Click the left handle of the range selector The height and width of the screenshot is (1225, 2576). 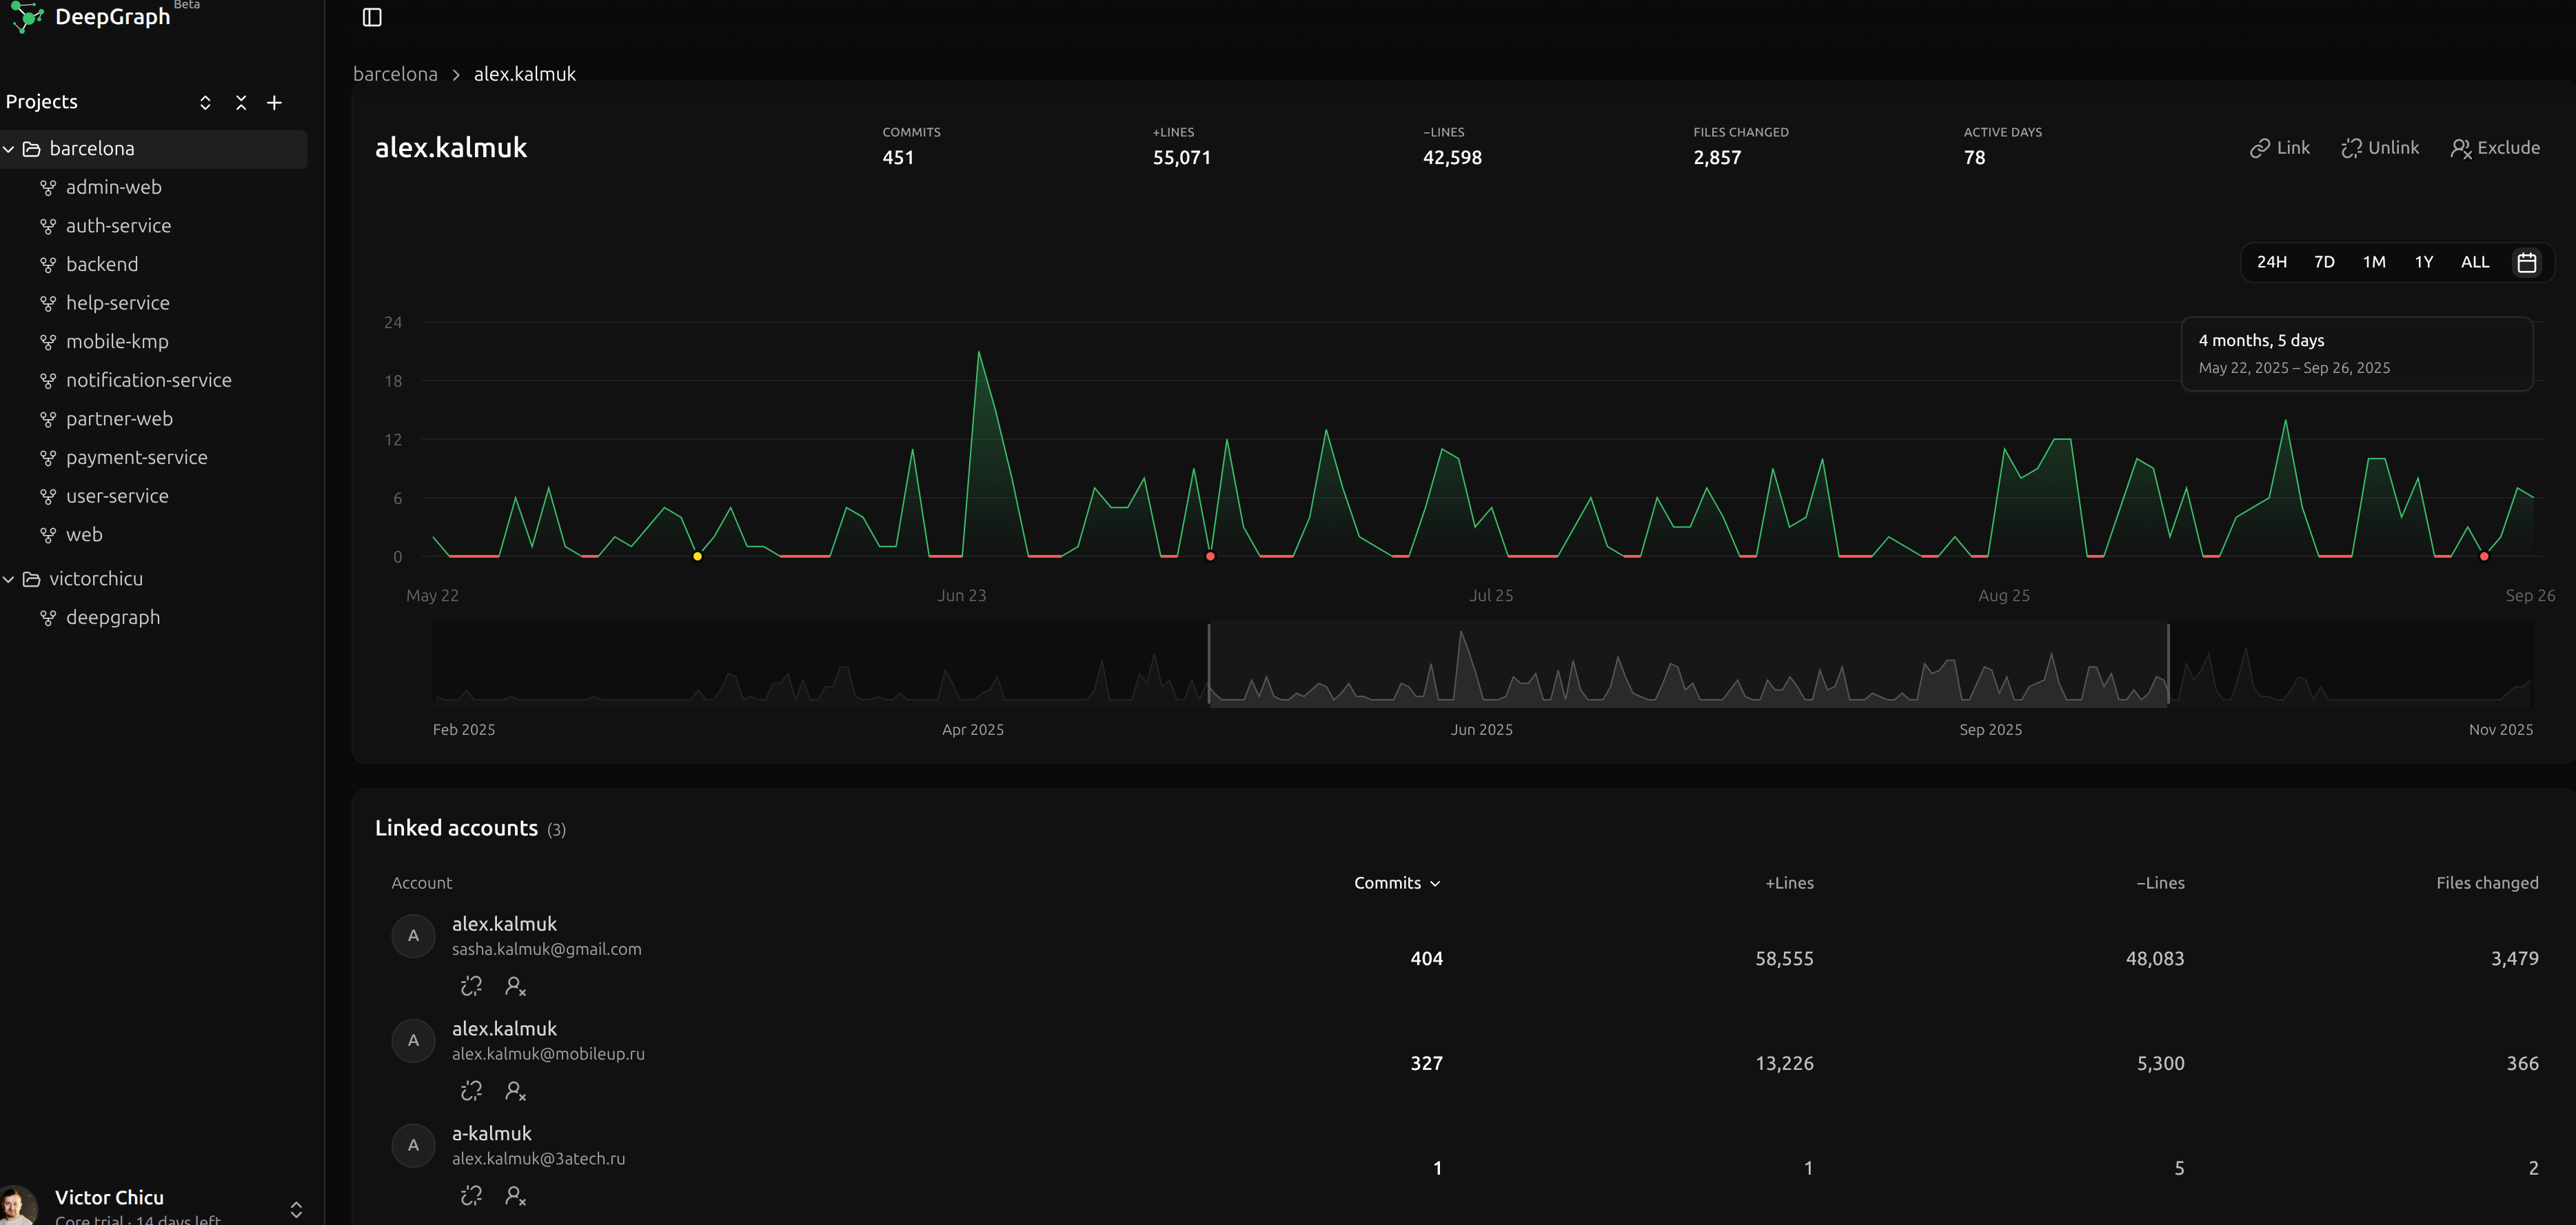coord(1209,664)
